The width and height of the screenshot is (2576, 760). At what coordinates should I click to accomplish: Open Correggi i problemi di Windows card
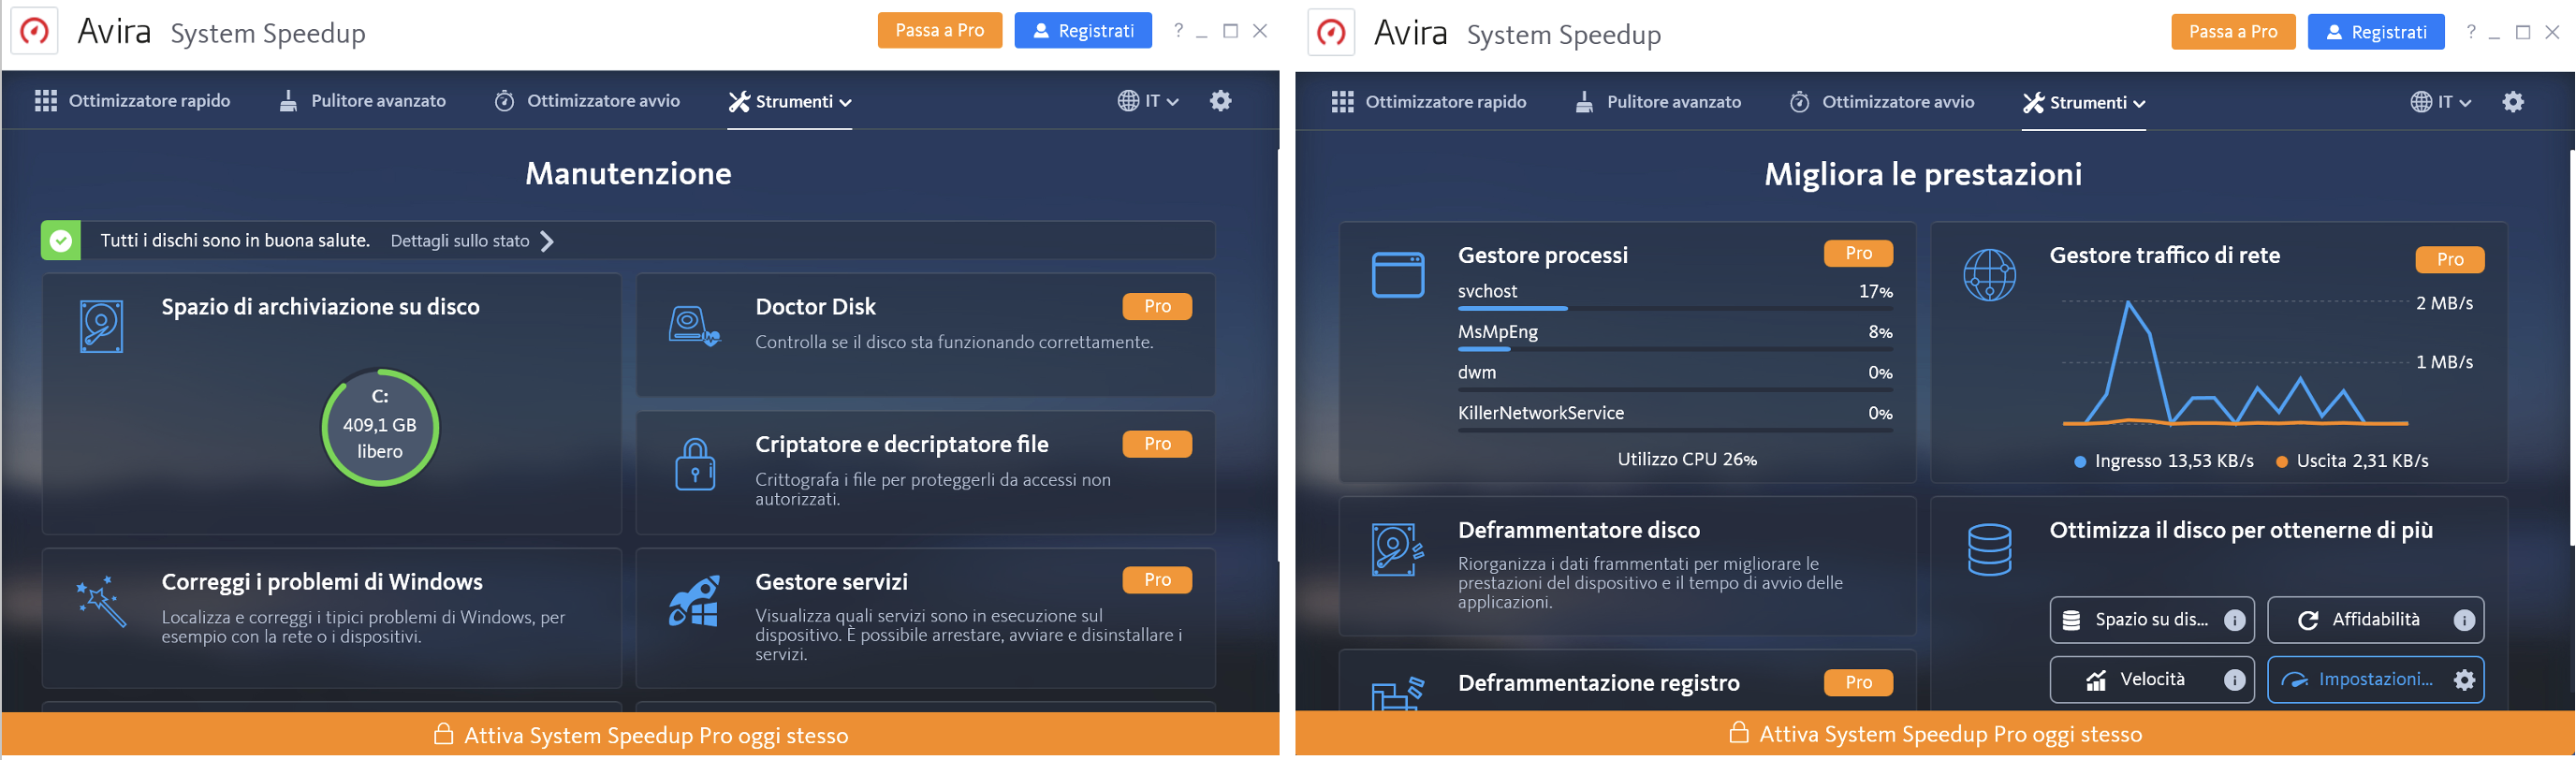332,618
